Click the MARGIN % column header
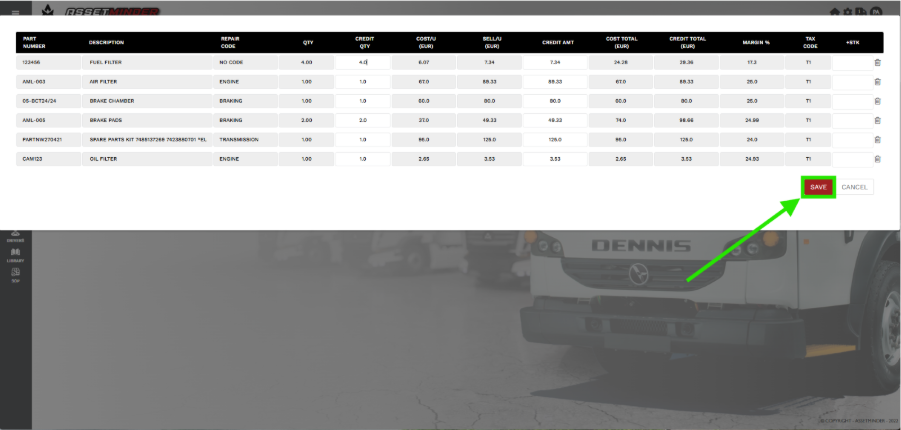 pyautogui.click(x=756, y=43)
